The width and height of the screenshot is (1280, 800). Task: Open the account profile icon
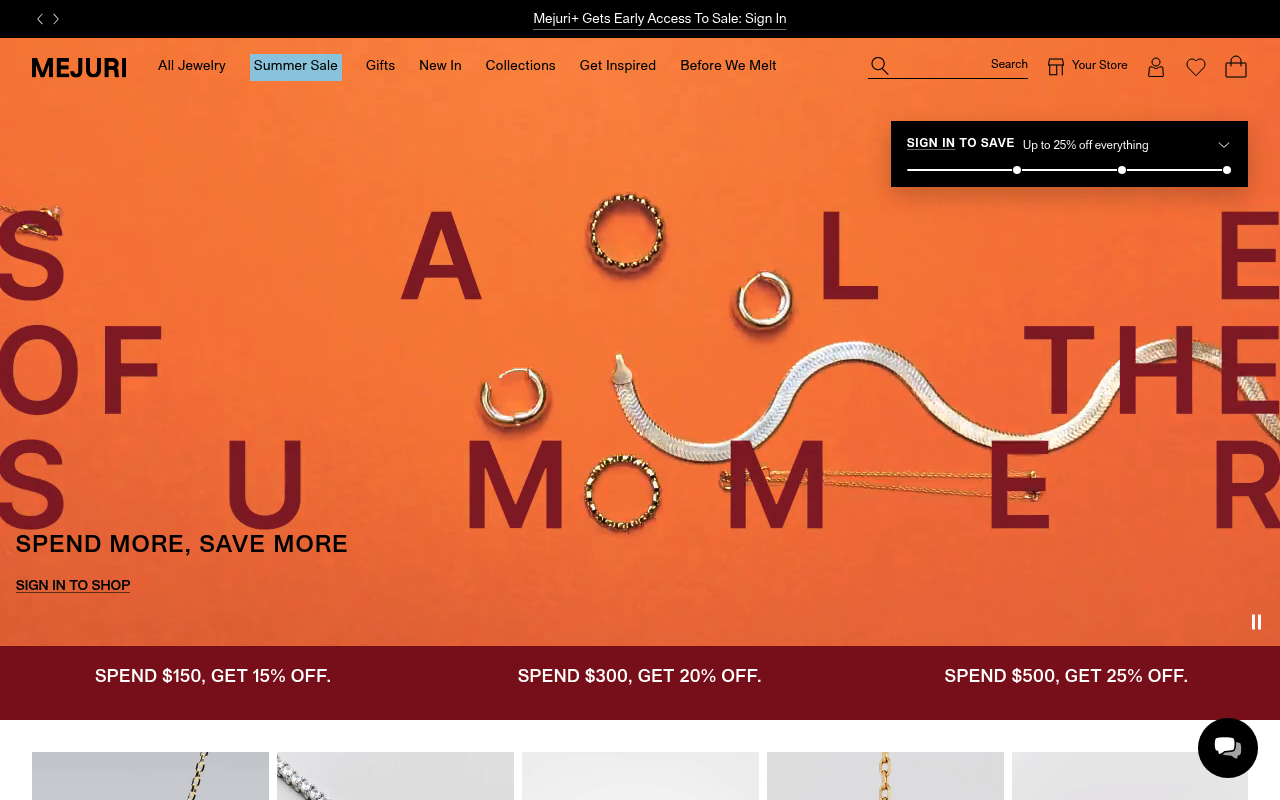(1156, 67)
